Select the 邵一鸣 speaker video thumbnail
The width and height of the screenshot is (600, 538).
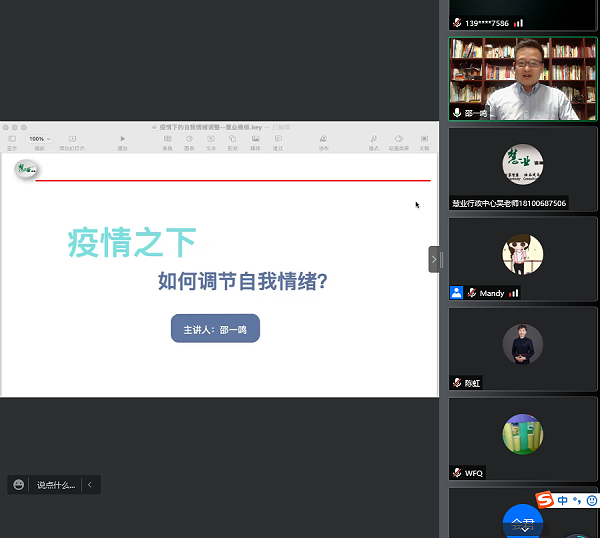(x=522, y=79)
